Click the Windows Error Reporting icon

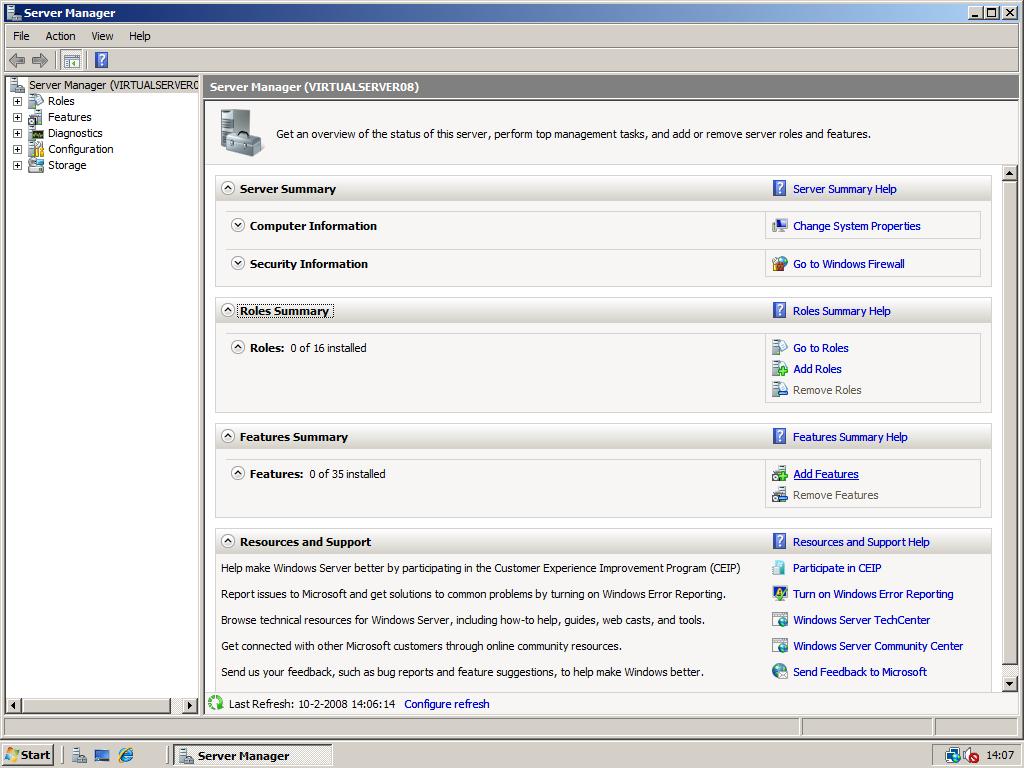coord(779,594)
